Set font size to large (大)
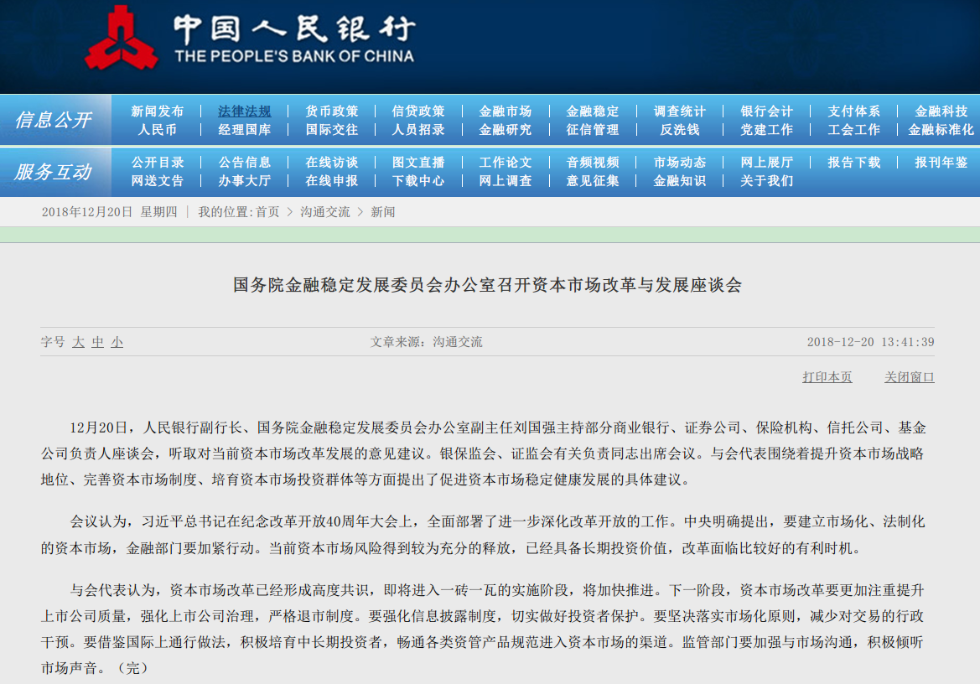This screenshot has height=684, width=980. [x=78, y=342]
